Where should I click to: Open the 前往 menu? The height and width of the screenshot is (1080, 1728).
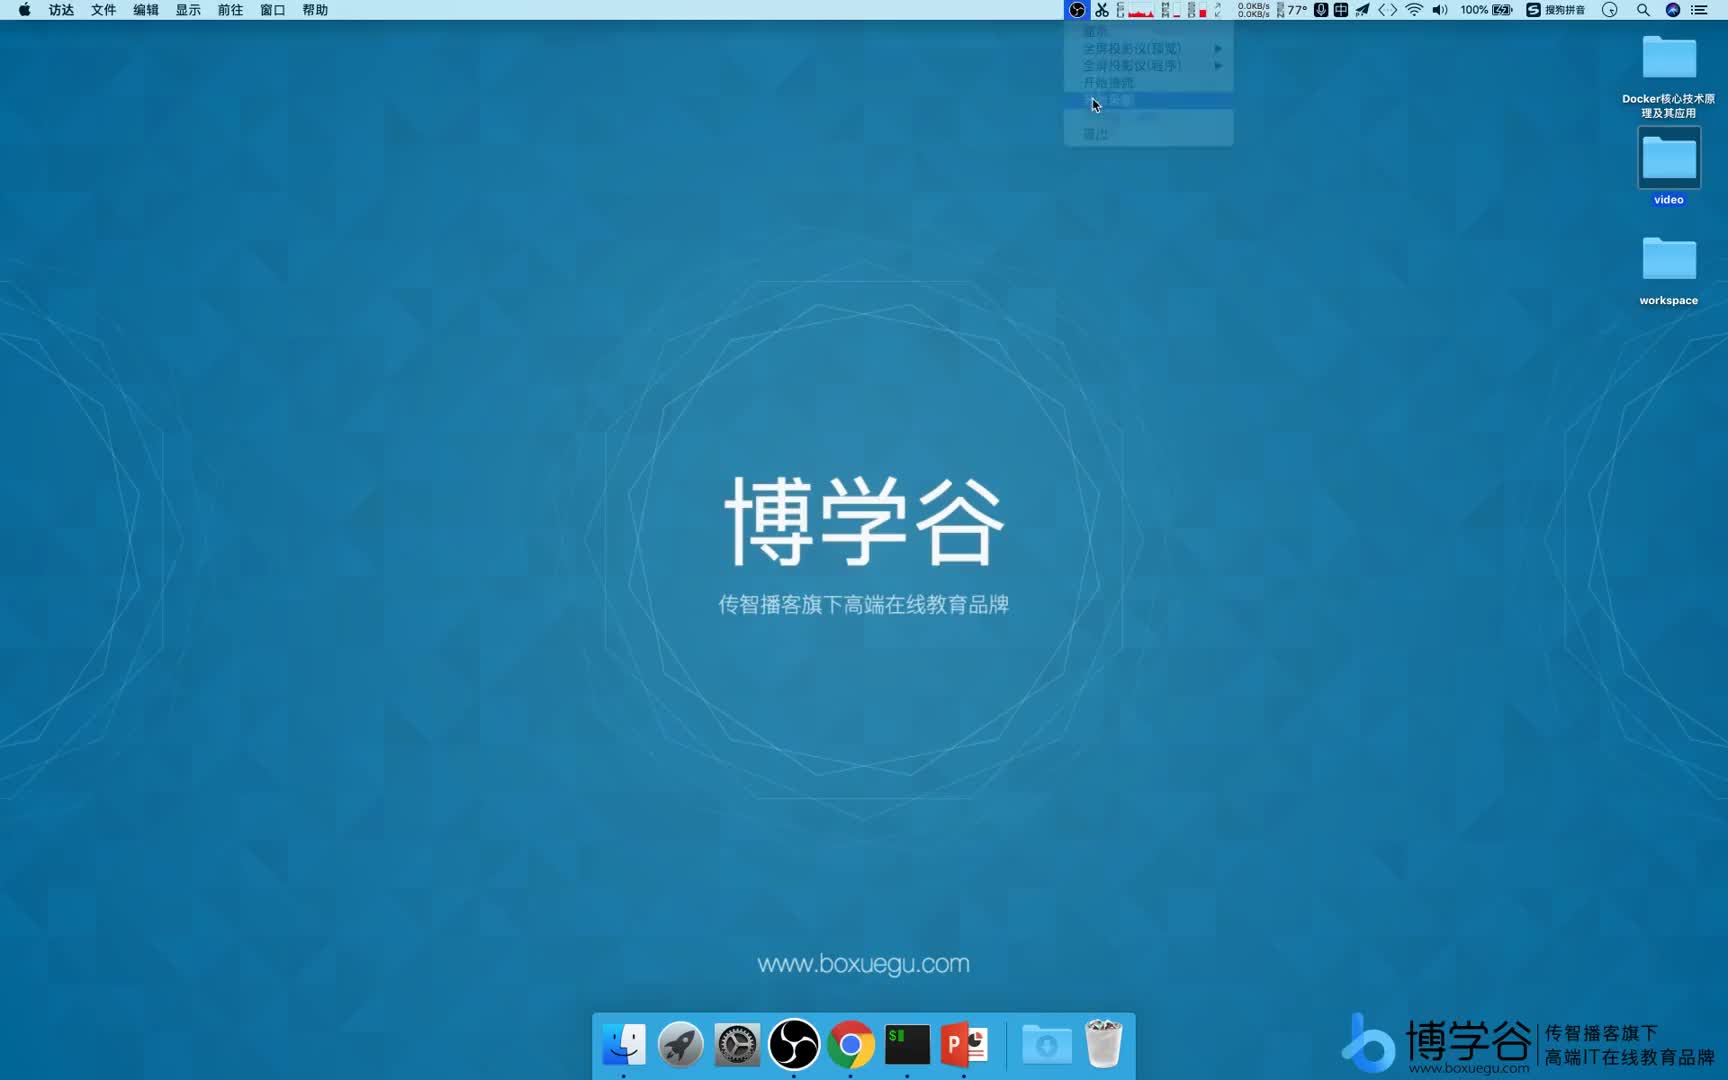click(x=230, y=10)
